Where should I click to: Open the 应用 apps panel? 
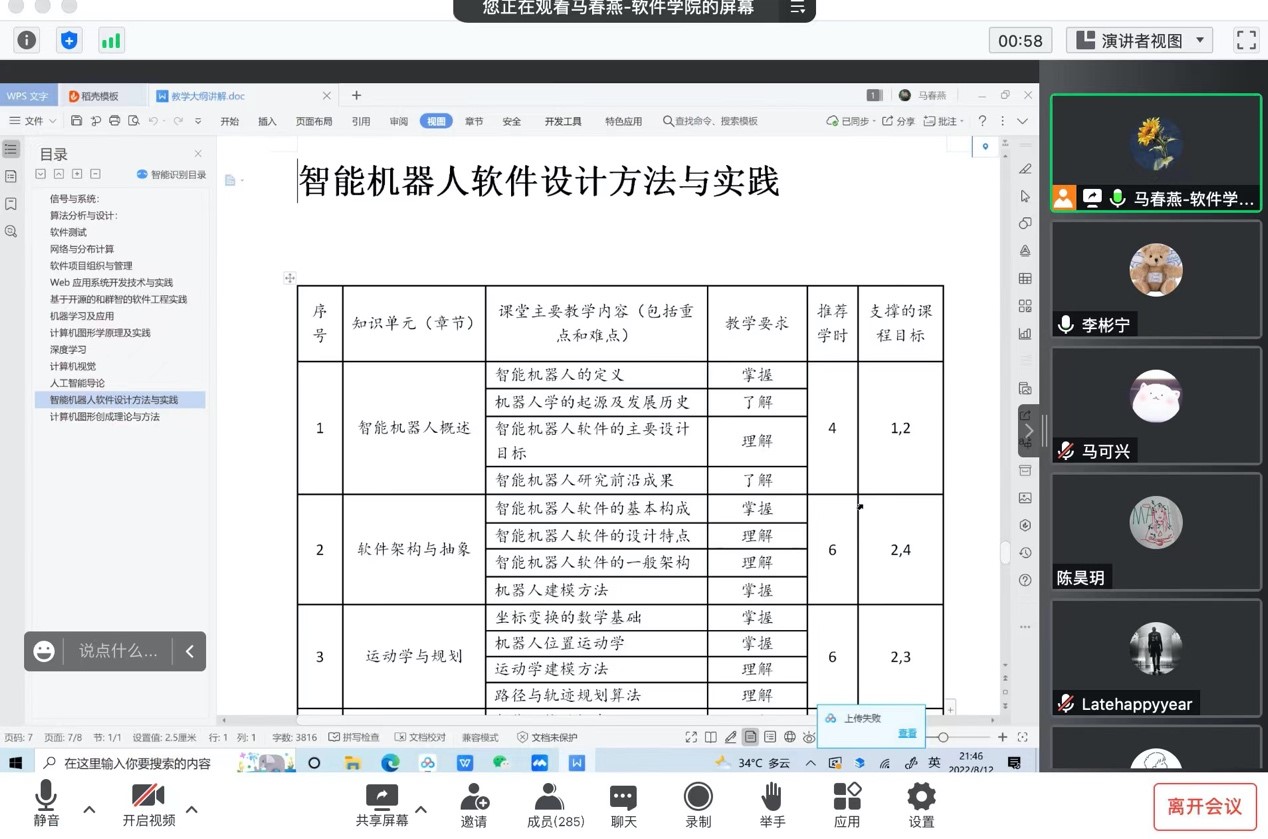847,804
